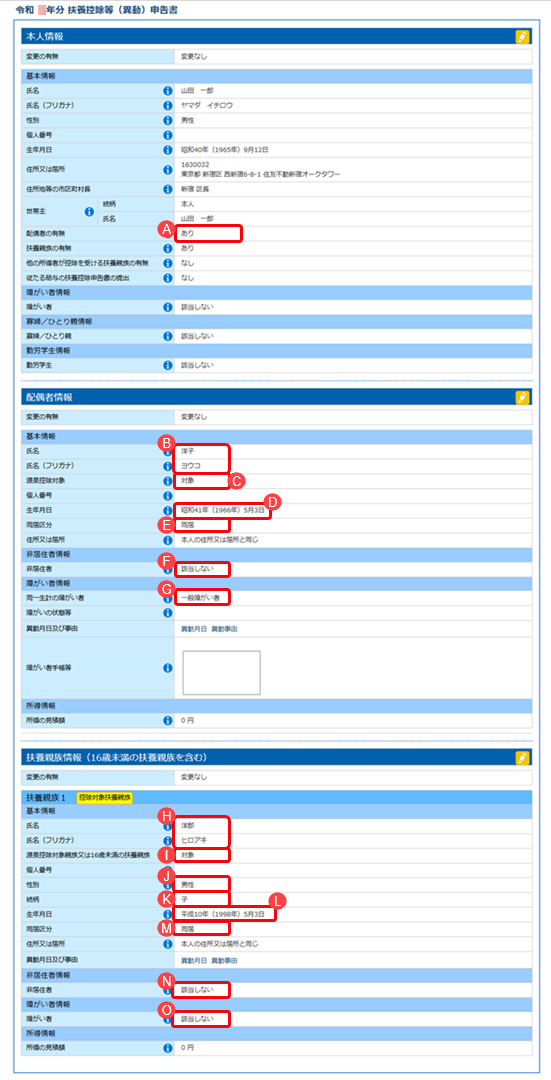Screen dimensions: 551x1080
Task: Click birth date 昭和40年(1965年)9月12日
Action: tap(225, 149)
